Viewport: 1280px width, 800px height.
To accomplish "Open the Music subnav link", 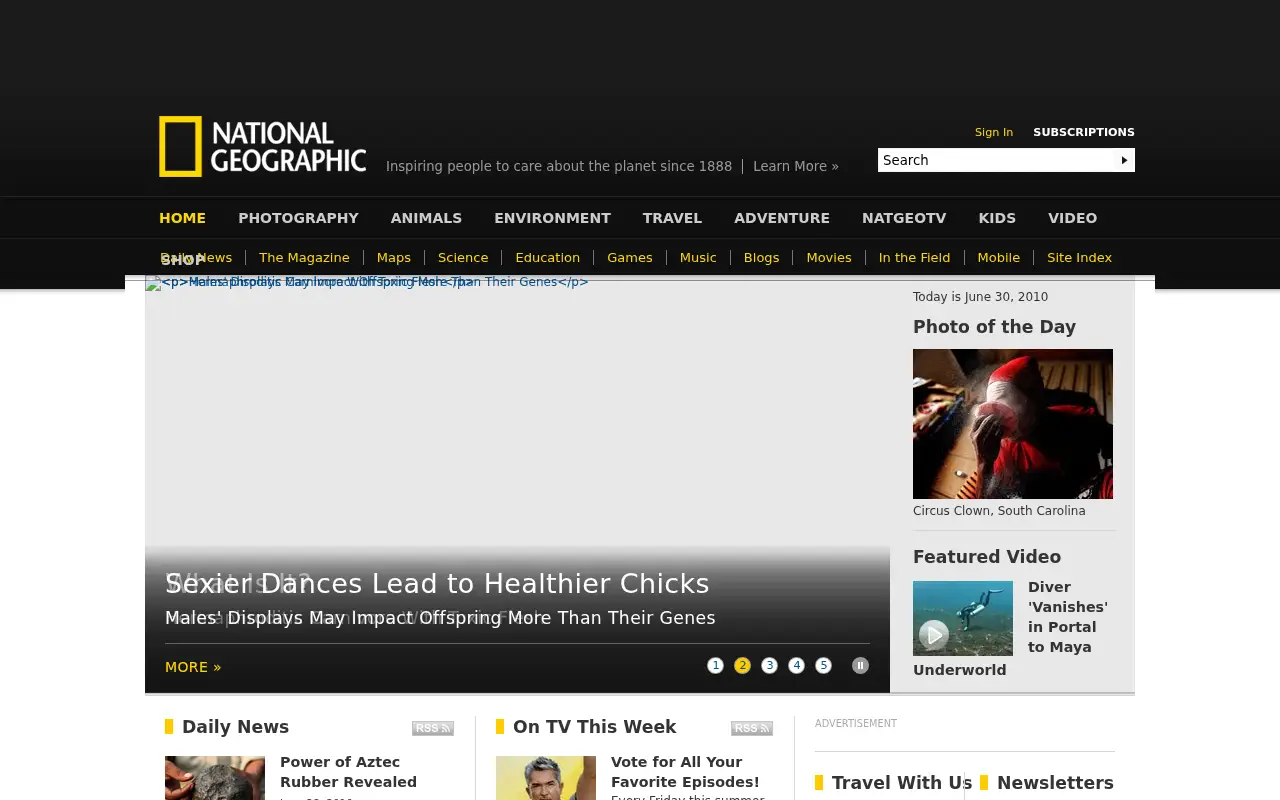I will (698, 258).
